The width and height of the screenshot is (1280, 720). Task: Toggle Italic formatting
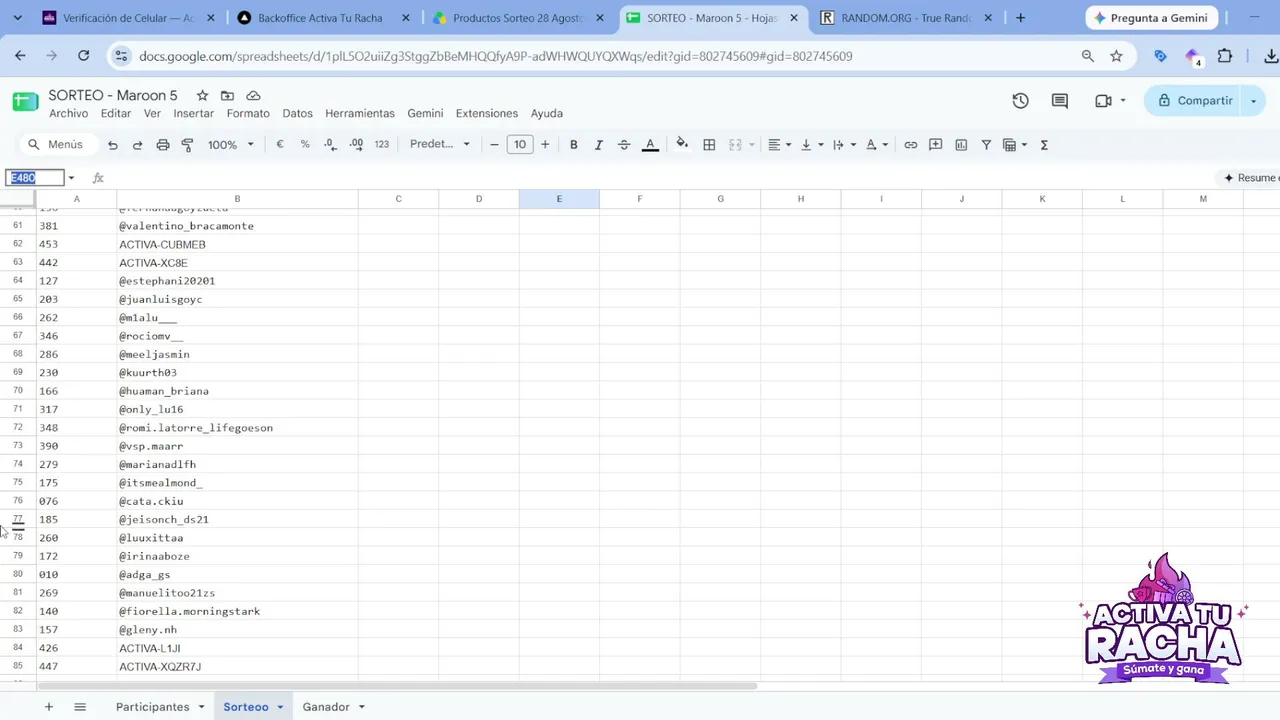[598, 145]
